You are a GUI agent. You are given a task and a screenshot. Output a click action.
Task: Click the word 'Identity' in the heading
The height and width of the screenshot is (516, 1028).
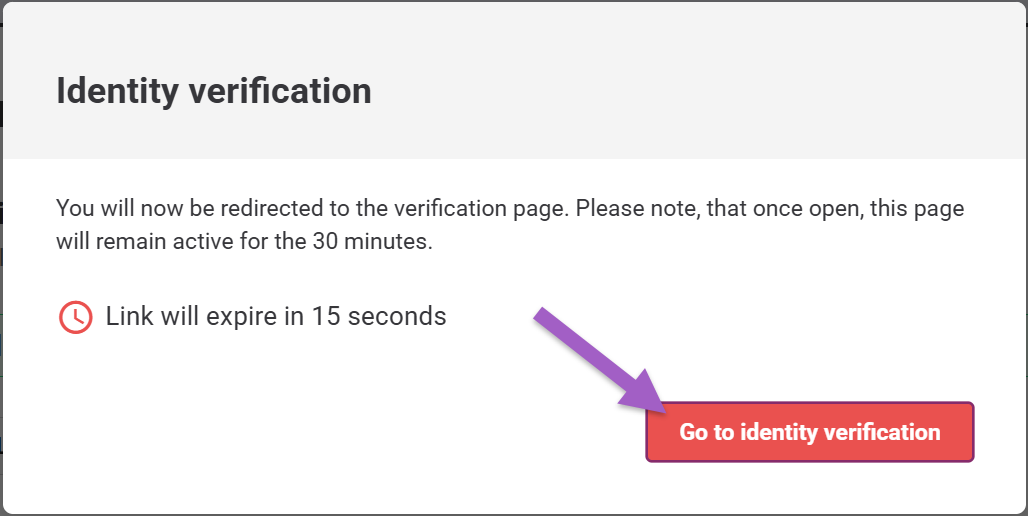[117, 90]
